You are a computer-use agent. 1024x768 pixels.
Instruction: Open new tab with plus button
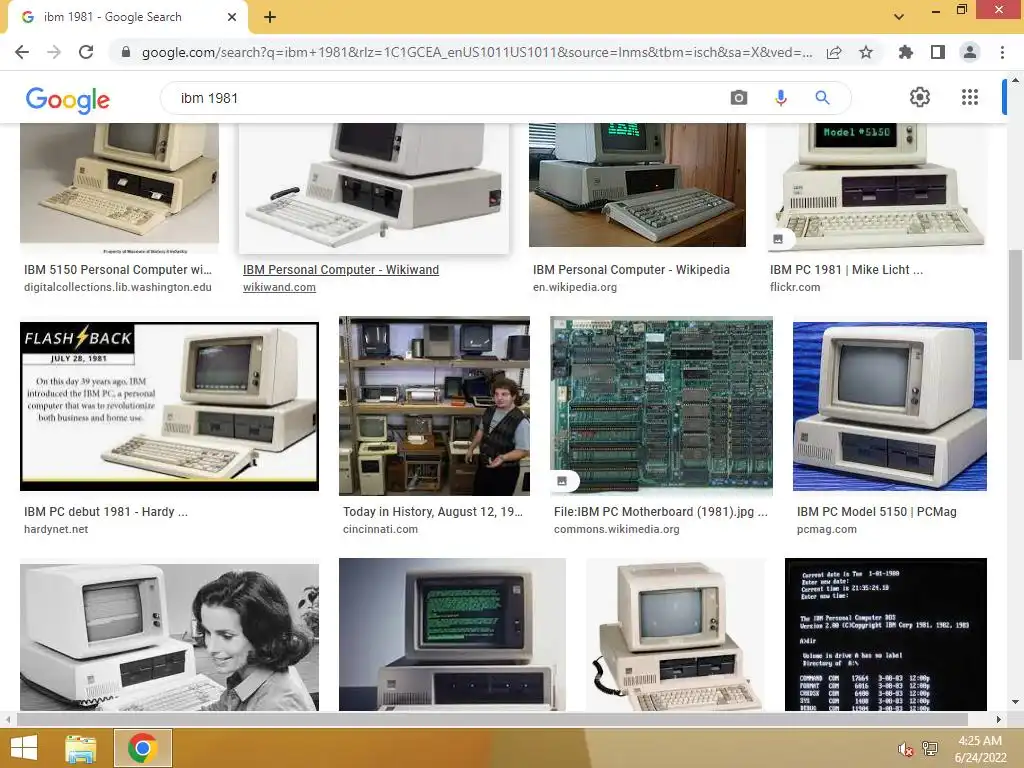click(270, 17)
